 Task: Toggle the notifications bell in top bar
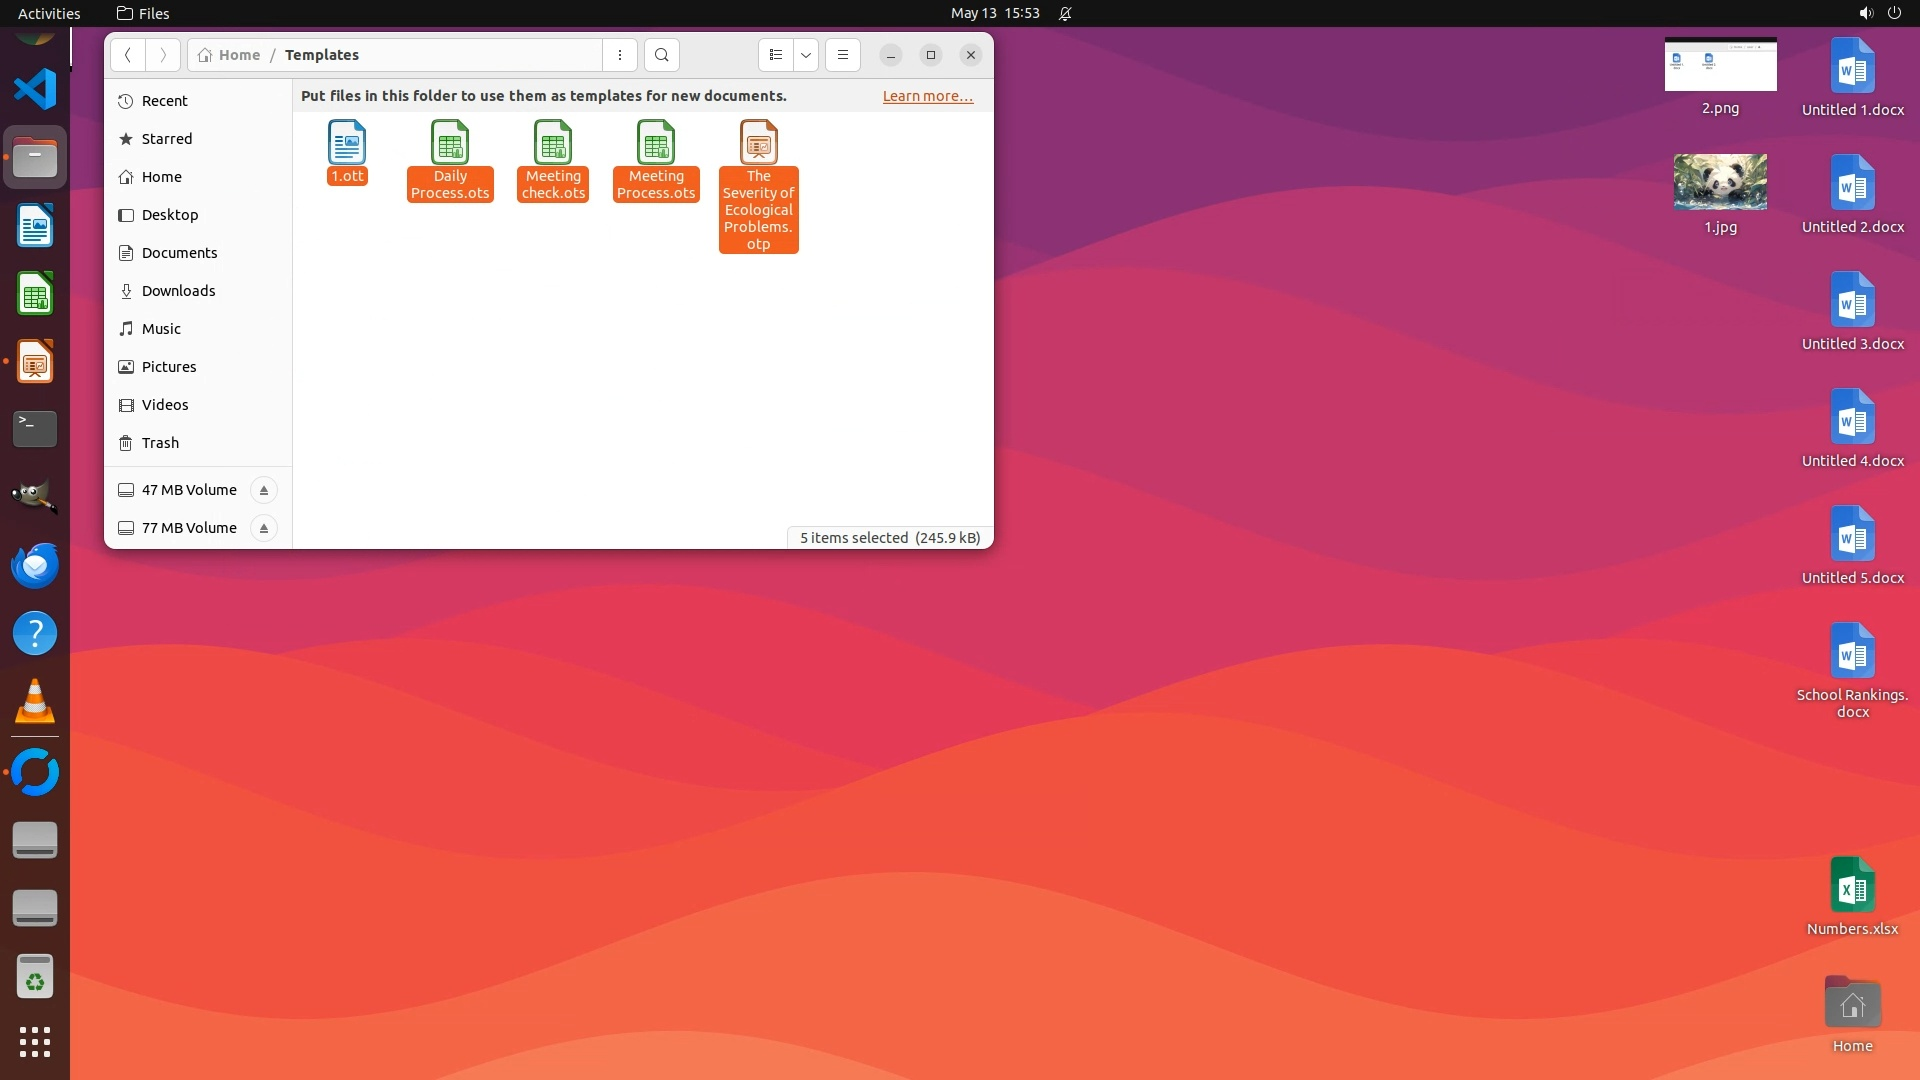pyautogui.click(x=1065, y=13)
